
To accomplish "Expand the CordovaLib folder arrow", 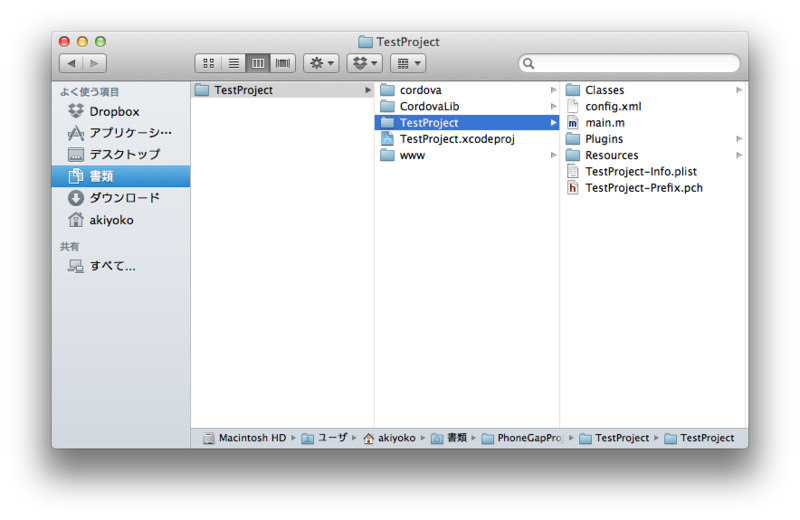I will coord(553,106).
